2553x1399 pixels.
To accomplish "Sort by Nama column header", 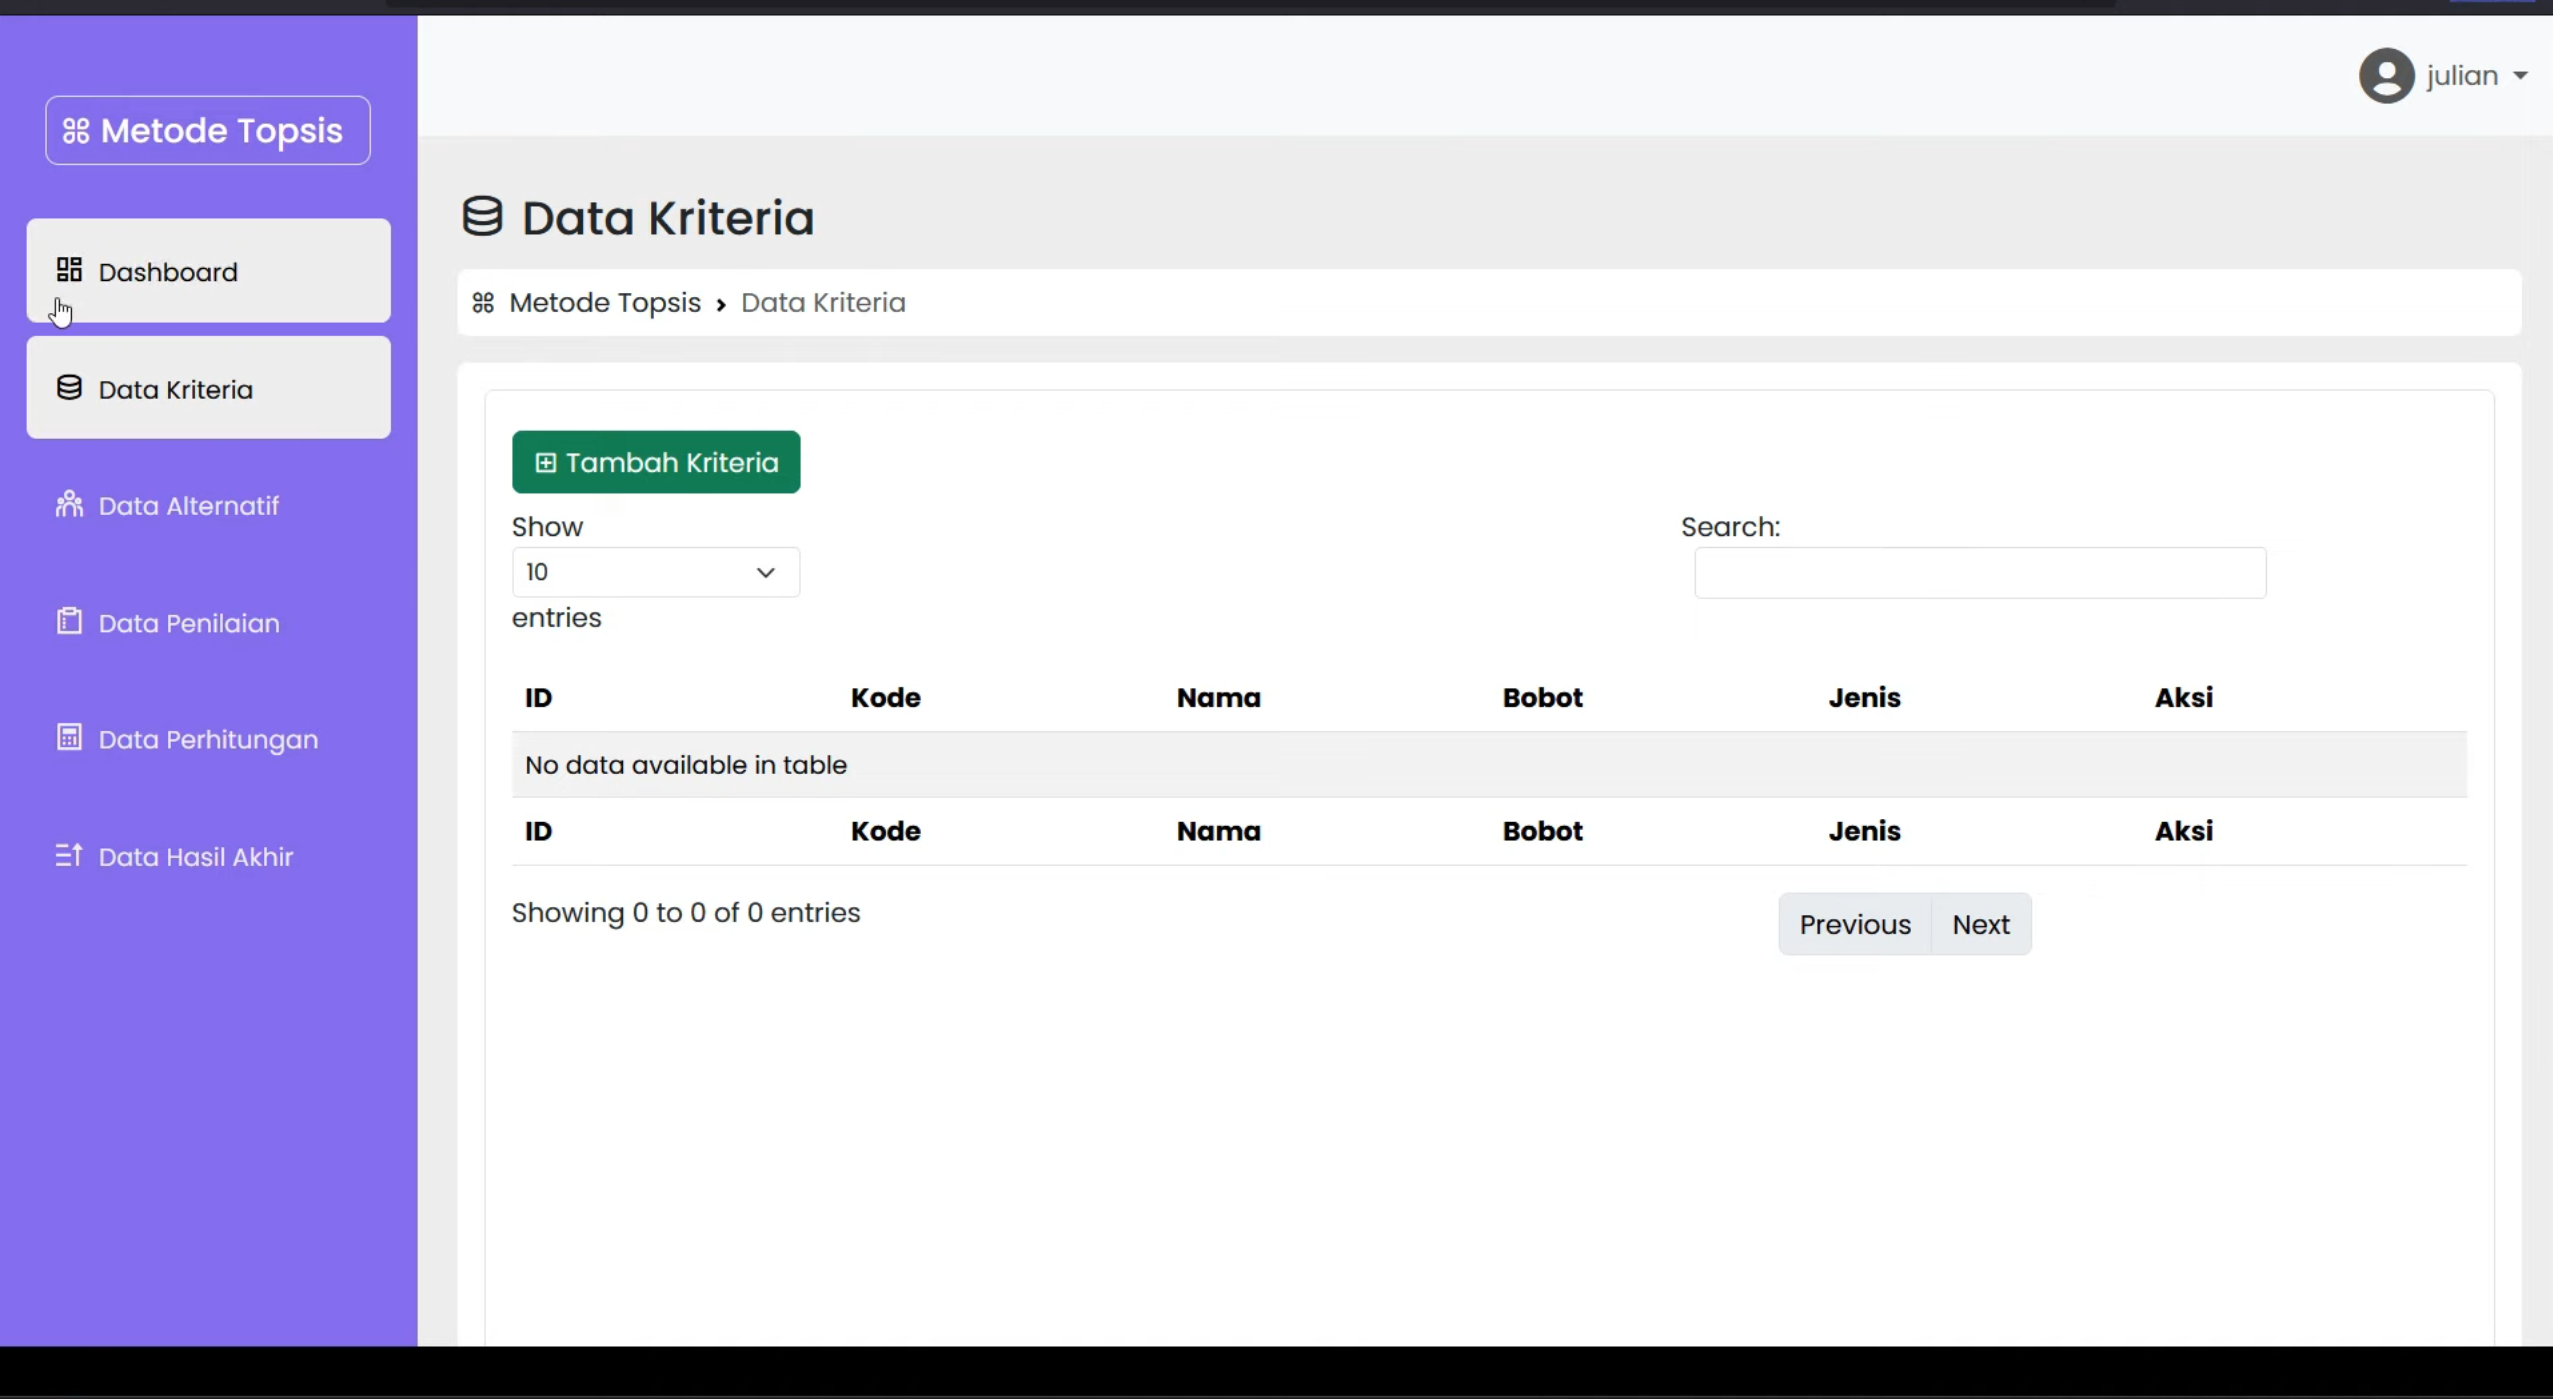I will tap(1218, 697).
